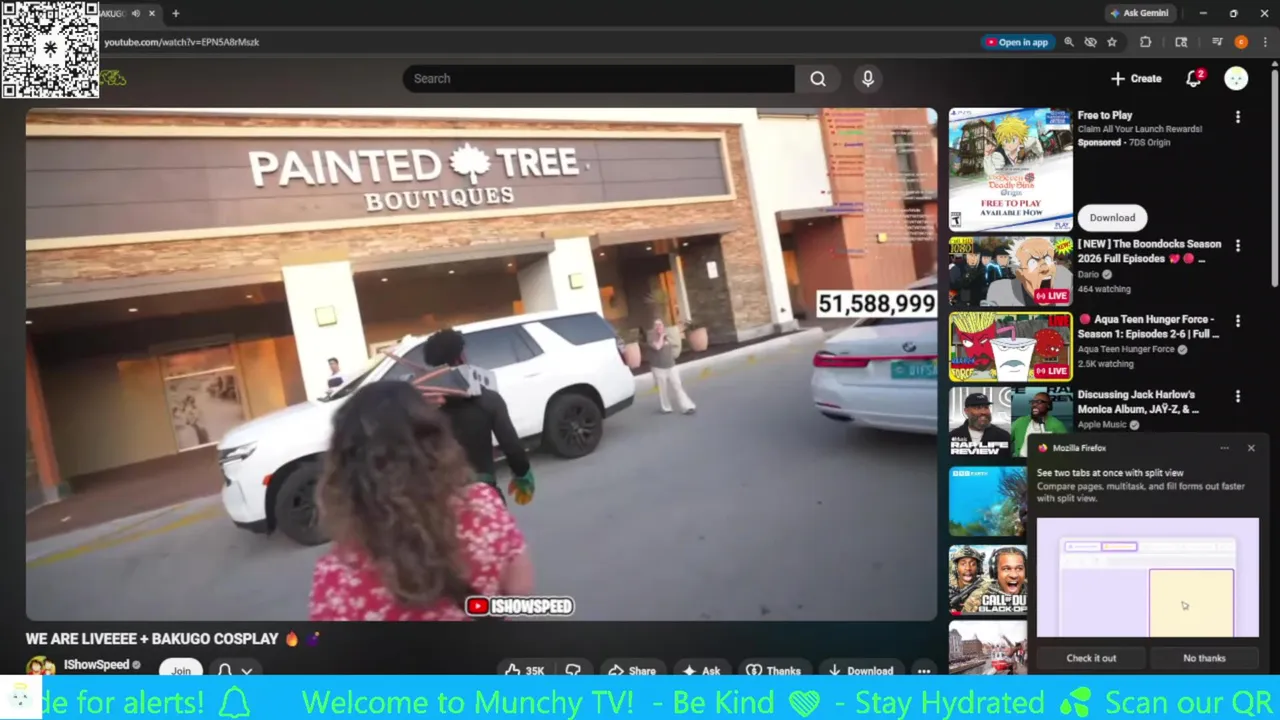The width and height of the screenshot is (1280, 720).
Task: Open options menu for Free to Play ad
Action: (1238, 117)
